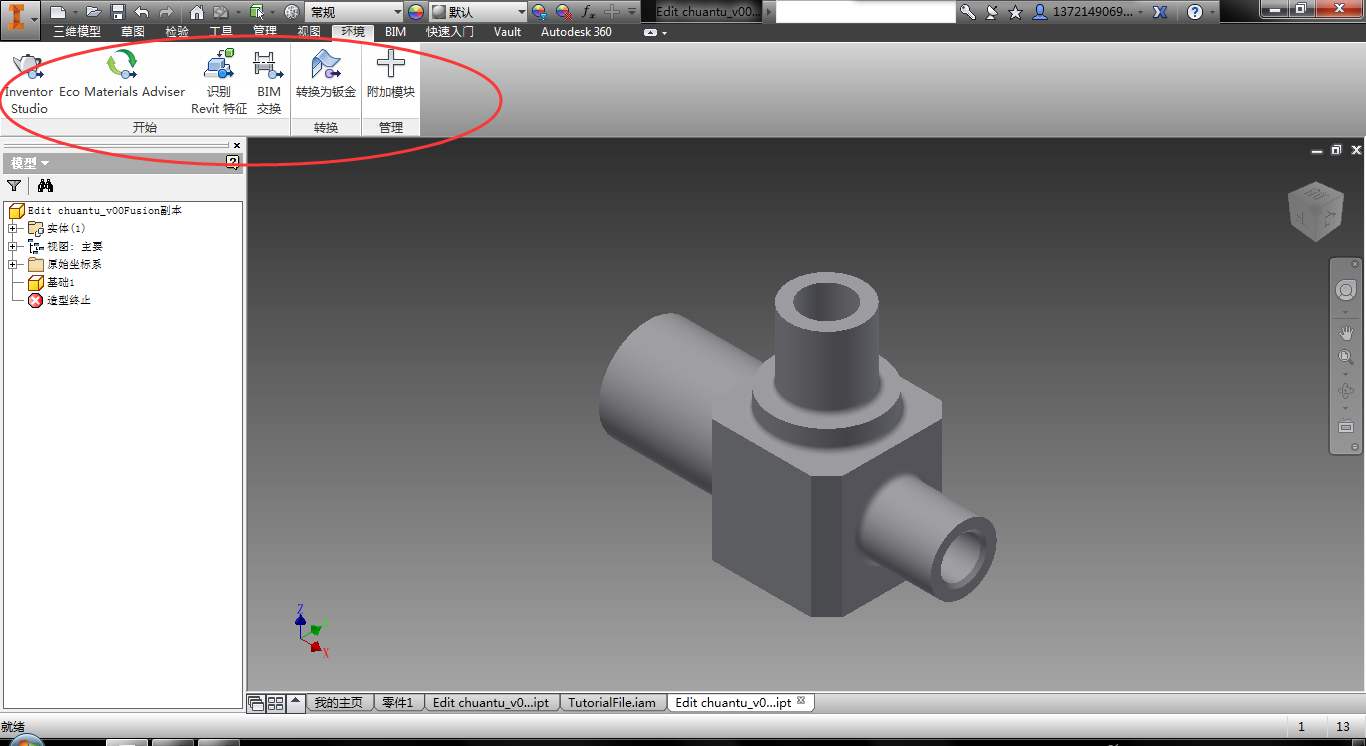
Task: Toggle tiled windows layout icon
Action: pos(276,702)
